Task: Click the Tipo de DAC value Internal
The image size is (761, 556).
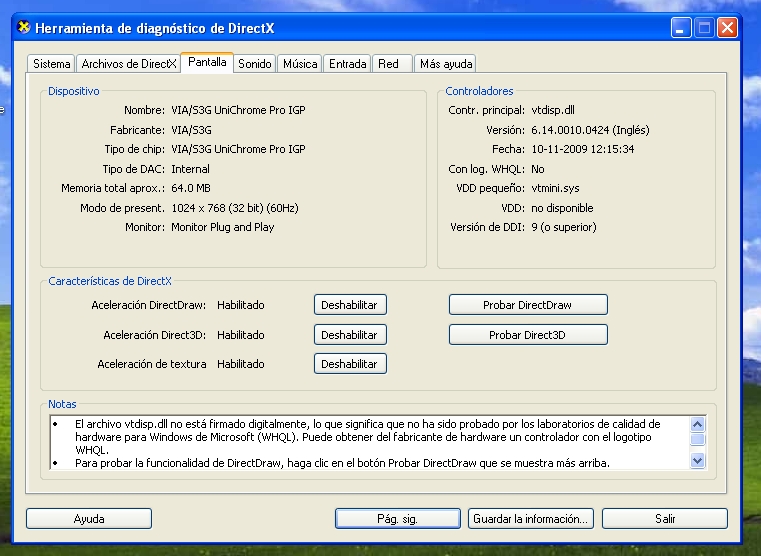Action: [190, 169]
